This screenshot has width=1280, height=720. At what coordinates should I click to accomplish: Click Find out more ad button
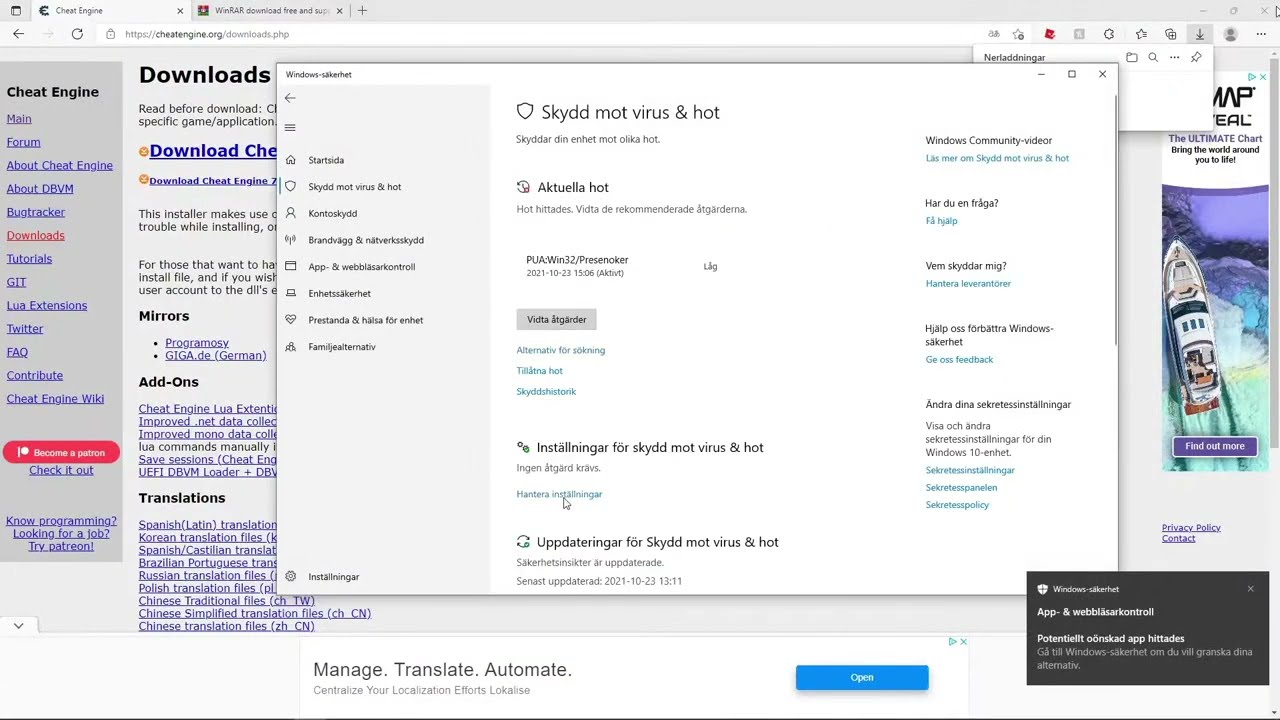tap(1215, 446)
